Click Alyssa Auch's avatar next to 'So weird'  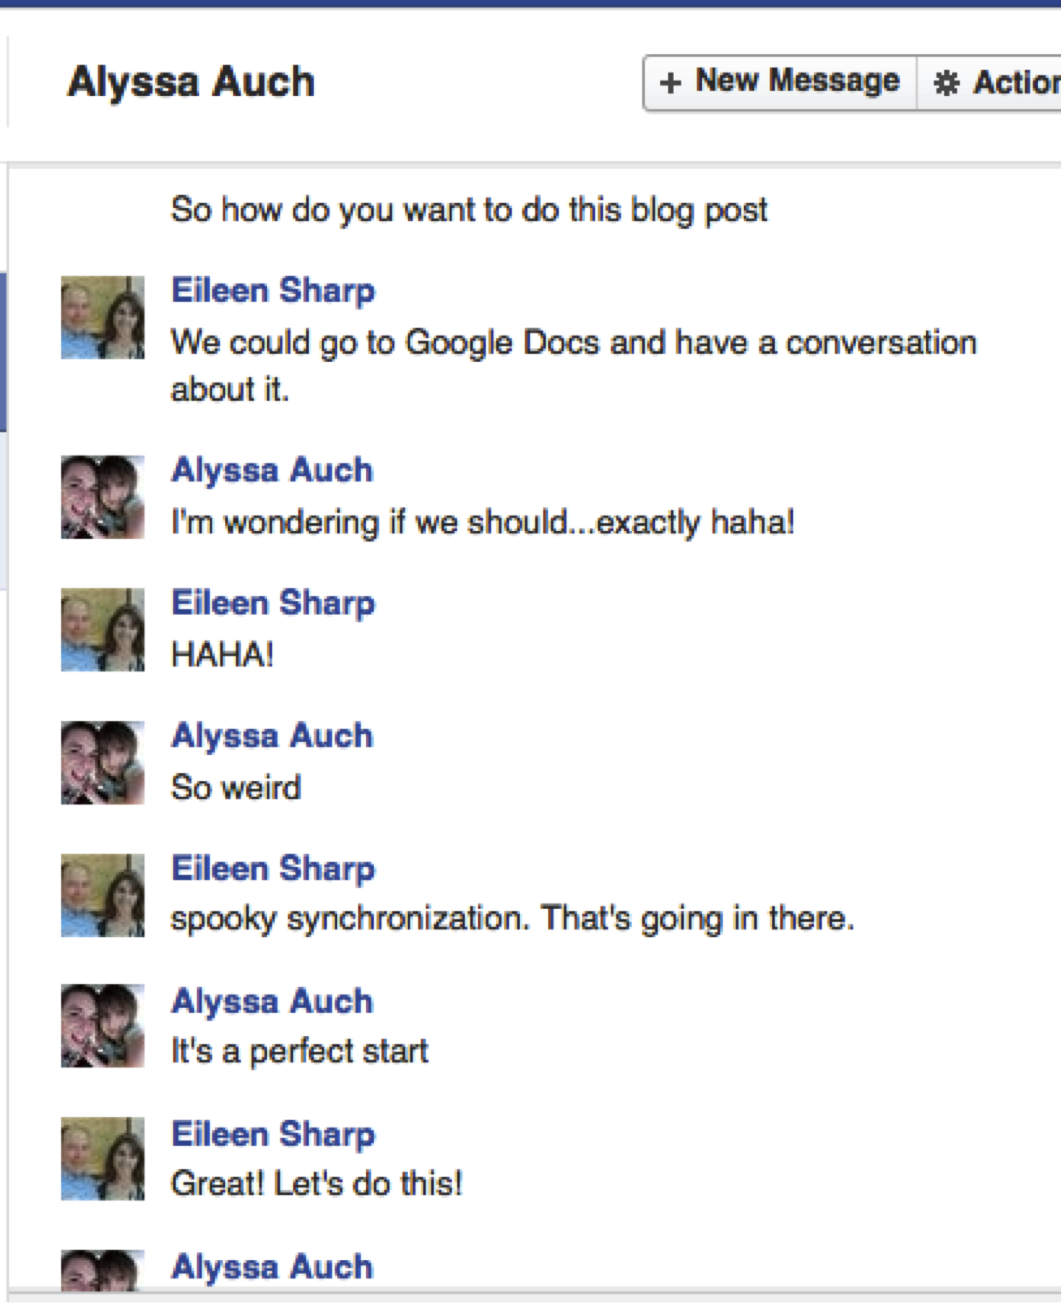(103, 763)
